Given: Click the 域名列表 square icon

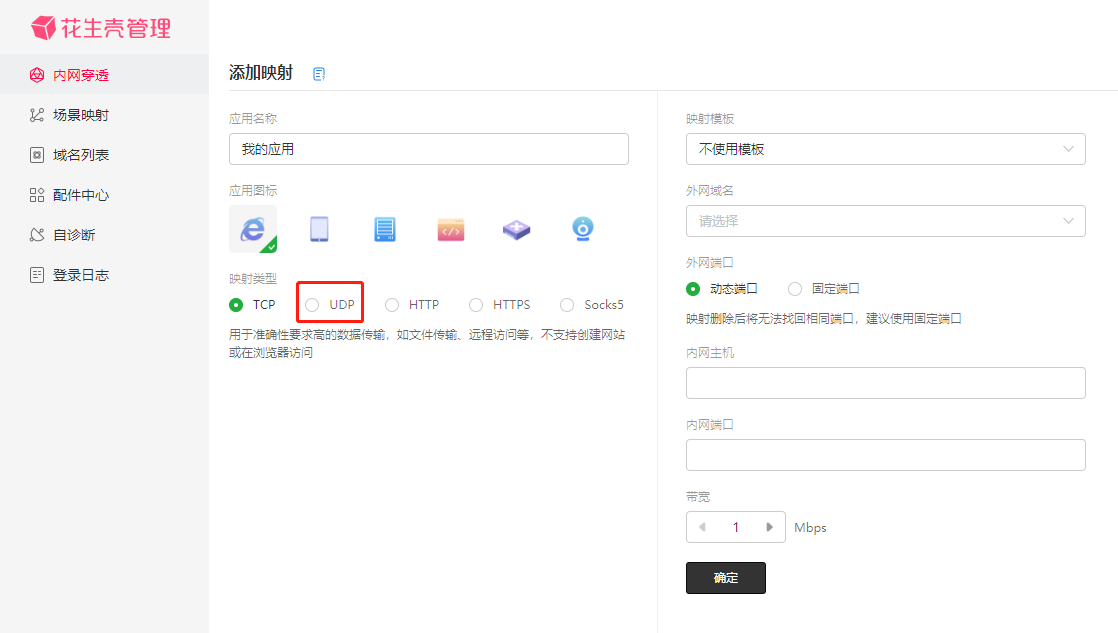Looking at the screenshot, I should 36,155.
